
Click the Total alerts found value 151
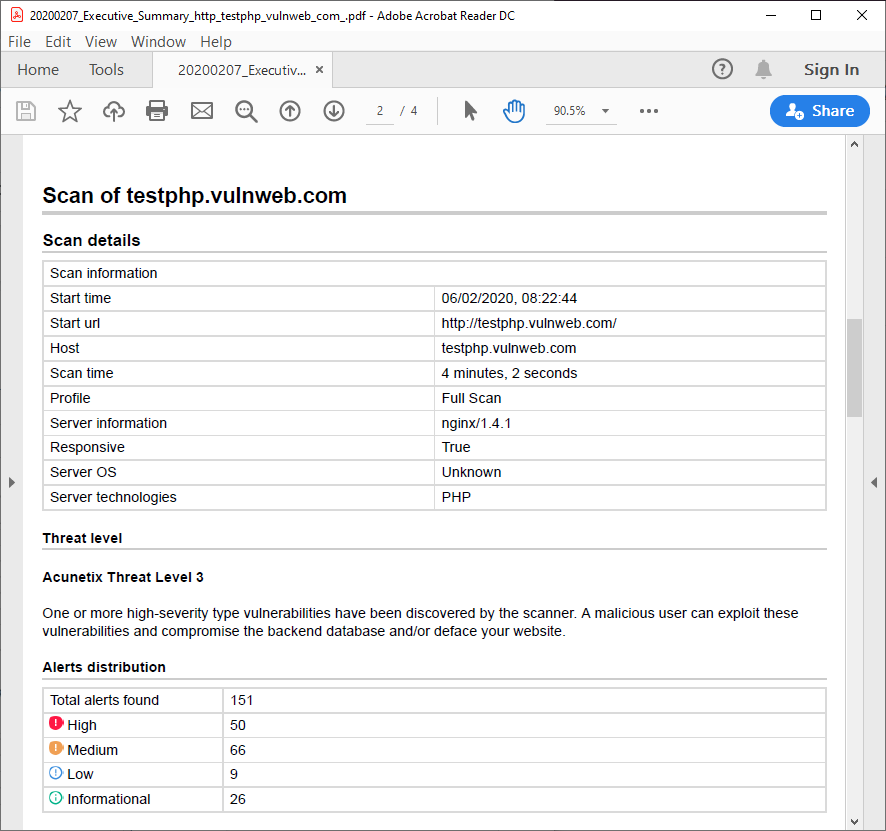click(x=241, y=701)
